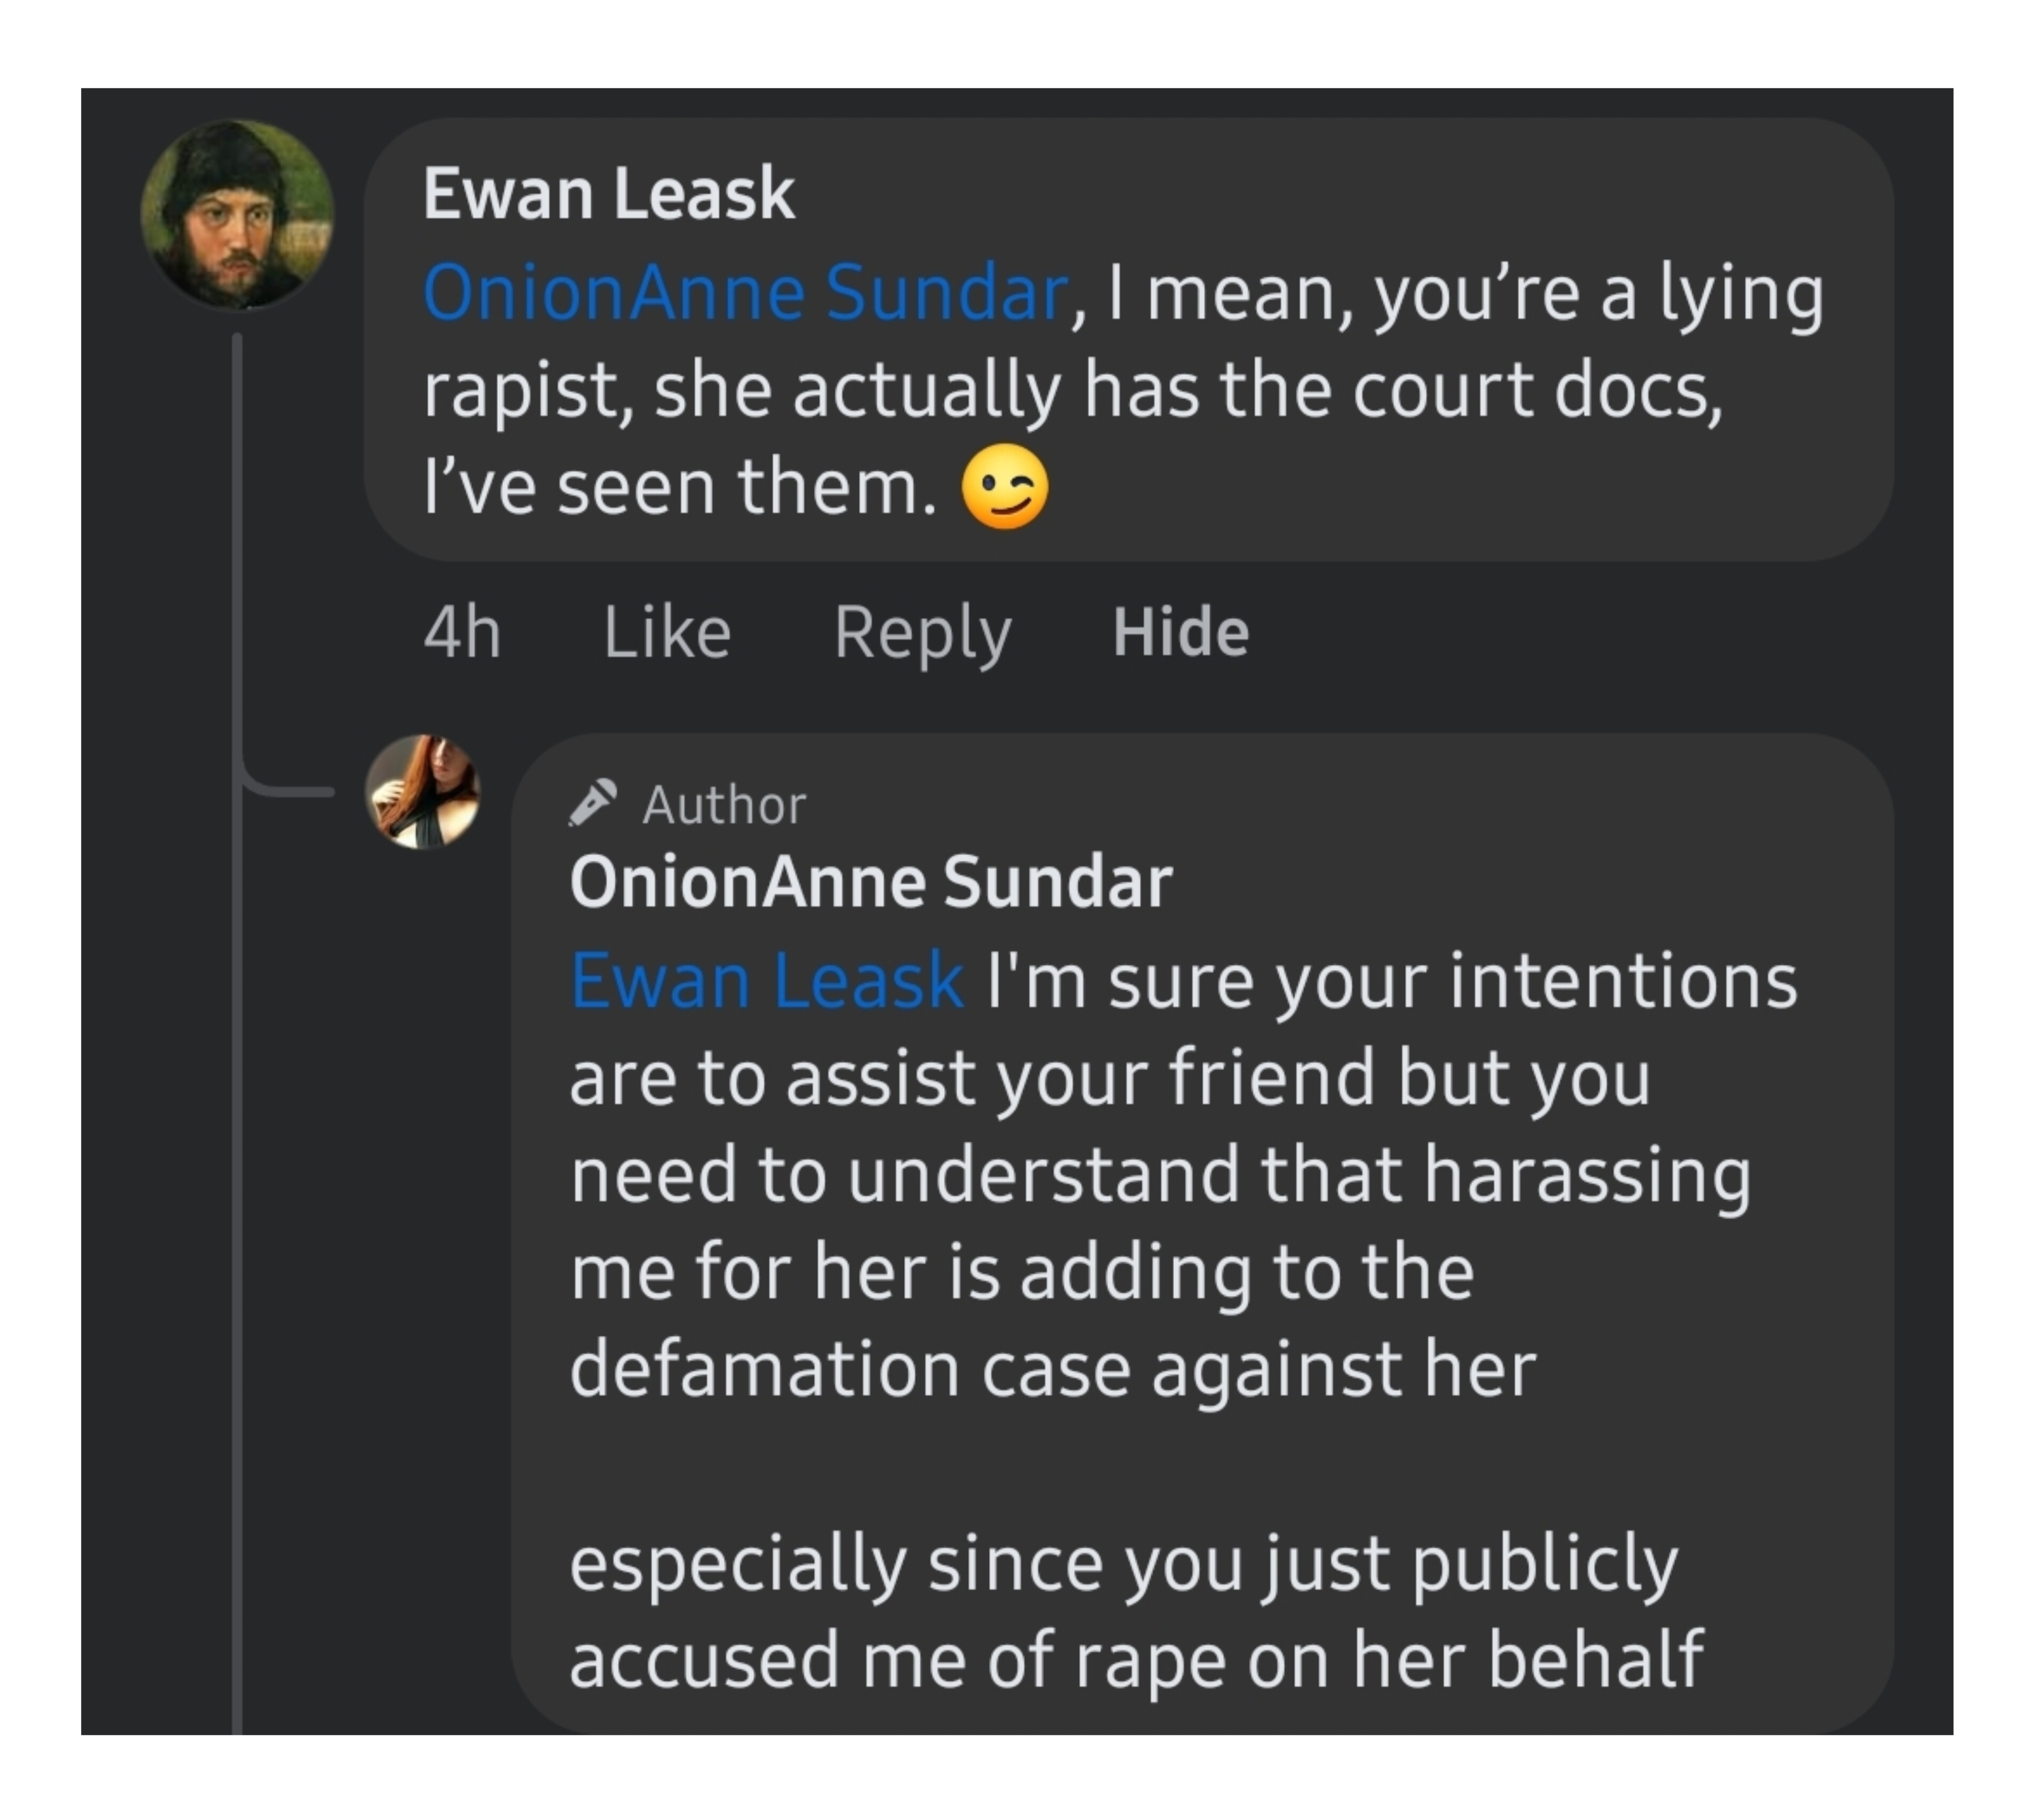This screenshot has width=2033, height=1820.
Task: Click the 4h comment timestamp
Action: click(x=462, y=632)
